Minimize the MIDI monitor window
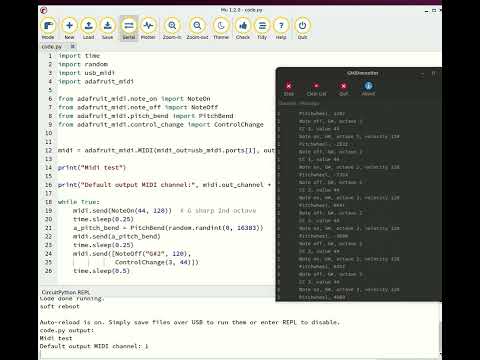Viewport: 480px width, 360px height. (422, 74)
